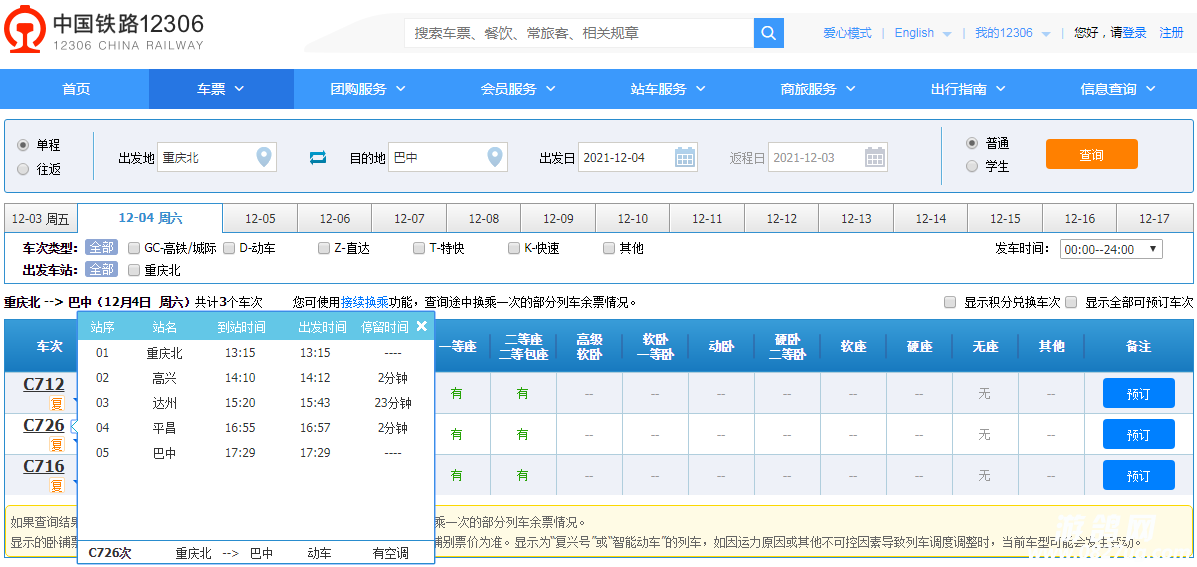Screen dimensions: 1197x567
Task: Click the orange 查询 search button
Action: coord(1091,155)
